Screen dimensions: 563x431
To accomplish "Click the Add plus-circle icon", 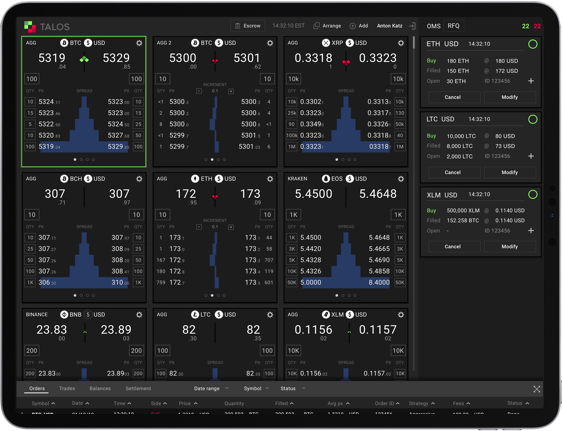I will (x=353, y=26).
